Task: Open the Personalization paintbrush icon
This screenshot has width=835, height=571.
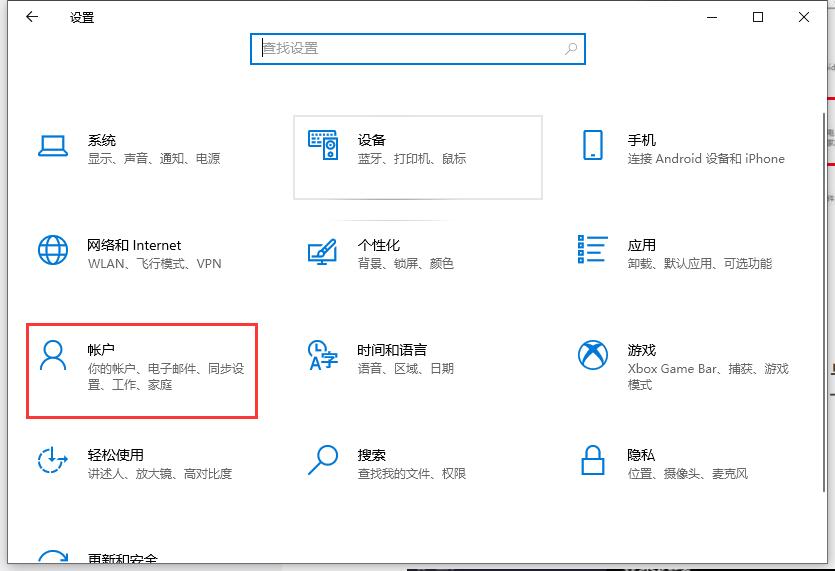Action: [x=323, y=251]
